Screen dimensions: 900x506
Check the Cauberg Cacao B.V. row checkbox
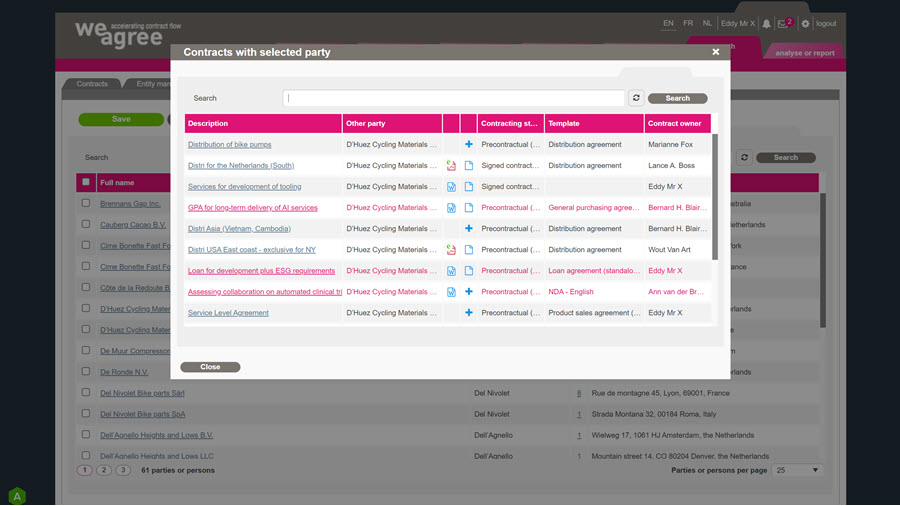click(x=86, y=224)
